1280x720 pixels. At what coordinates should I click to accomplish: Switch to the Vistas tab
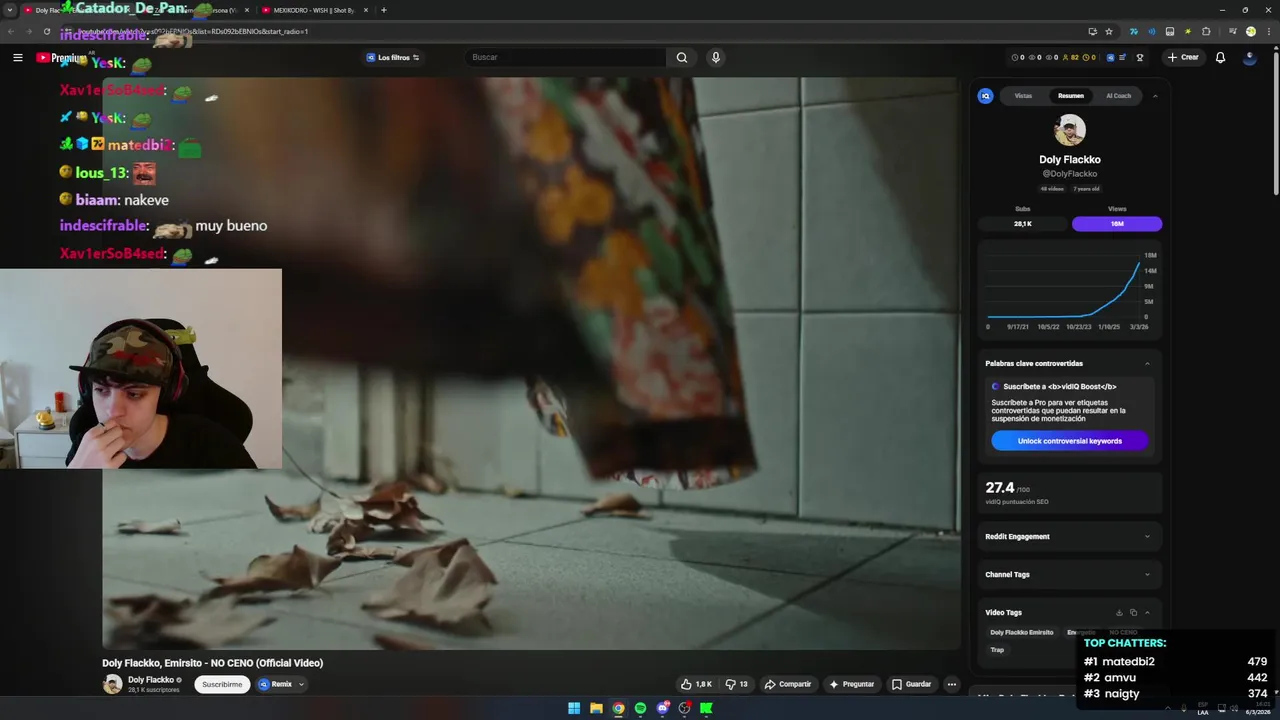1023,96
